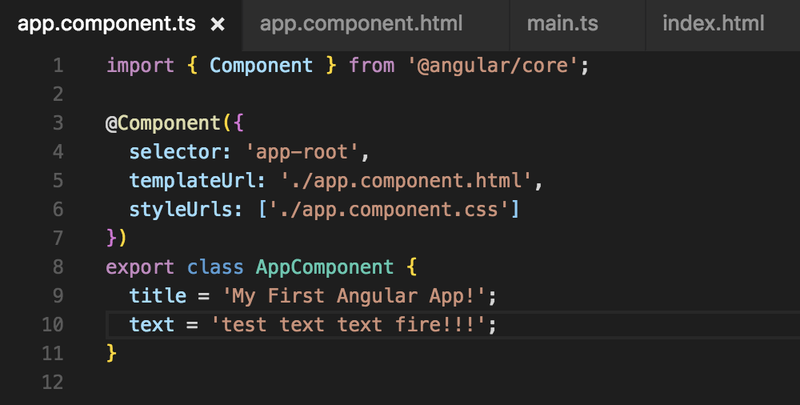Click line number 12 in the gutter
Viewport: 800px width, 405px height.
pos(53,383)
